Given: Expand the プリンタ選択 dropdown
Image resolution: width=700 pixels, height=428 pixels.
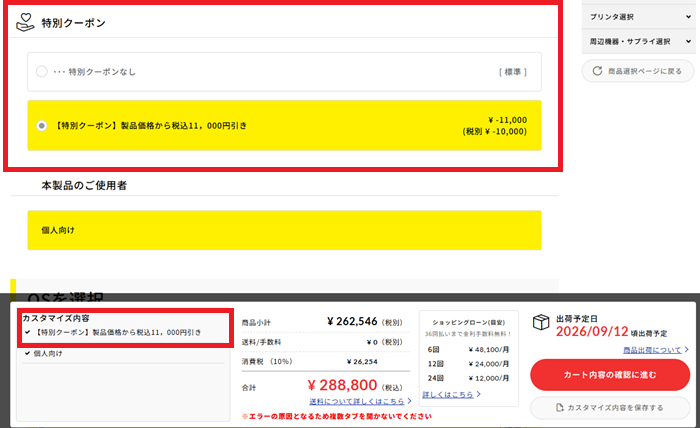Looking at the screenshot, I should pos(638,17).
